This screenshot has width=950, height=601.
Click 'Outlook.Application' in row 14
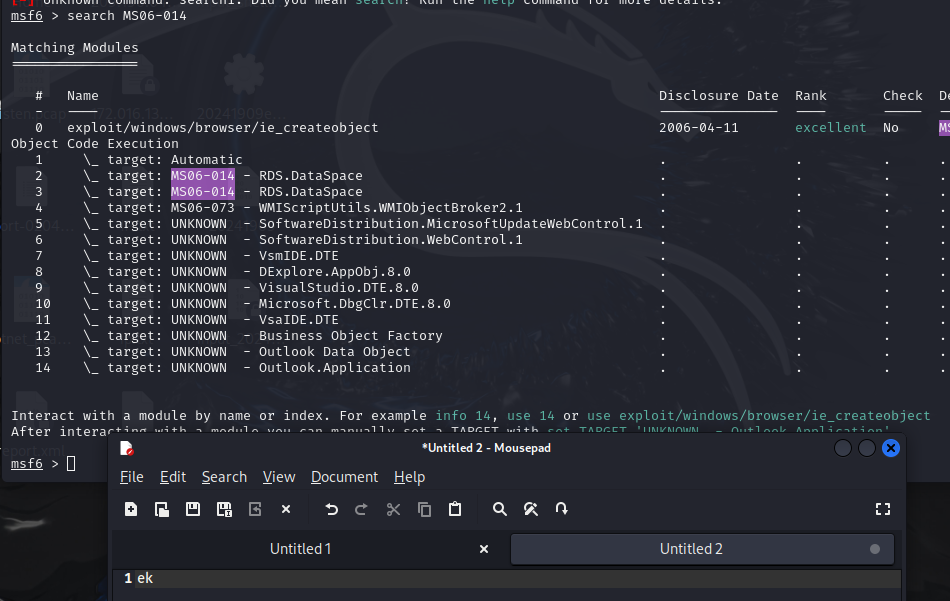pyautogui.click(x=334, y=368)
